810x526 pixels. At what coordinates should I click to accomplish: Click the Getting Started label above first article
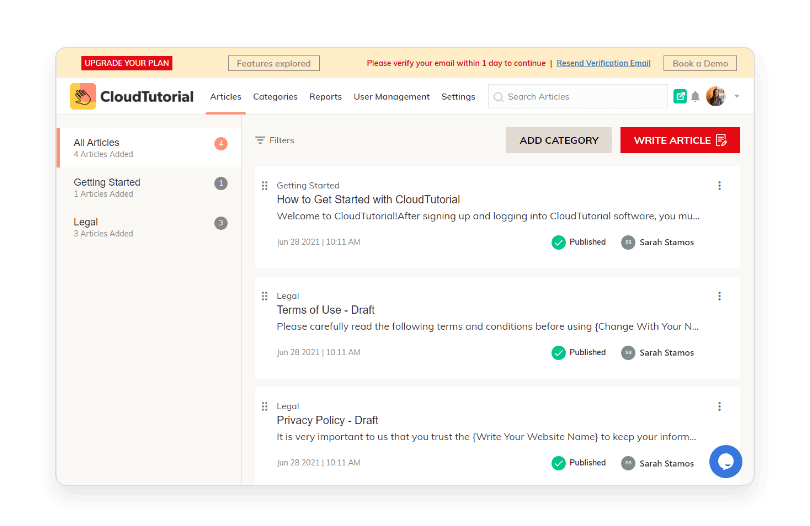[308, 185]
